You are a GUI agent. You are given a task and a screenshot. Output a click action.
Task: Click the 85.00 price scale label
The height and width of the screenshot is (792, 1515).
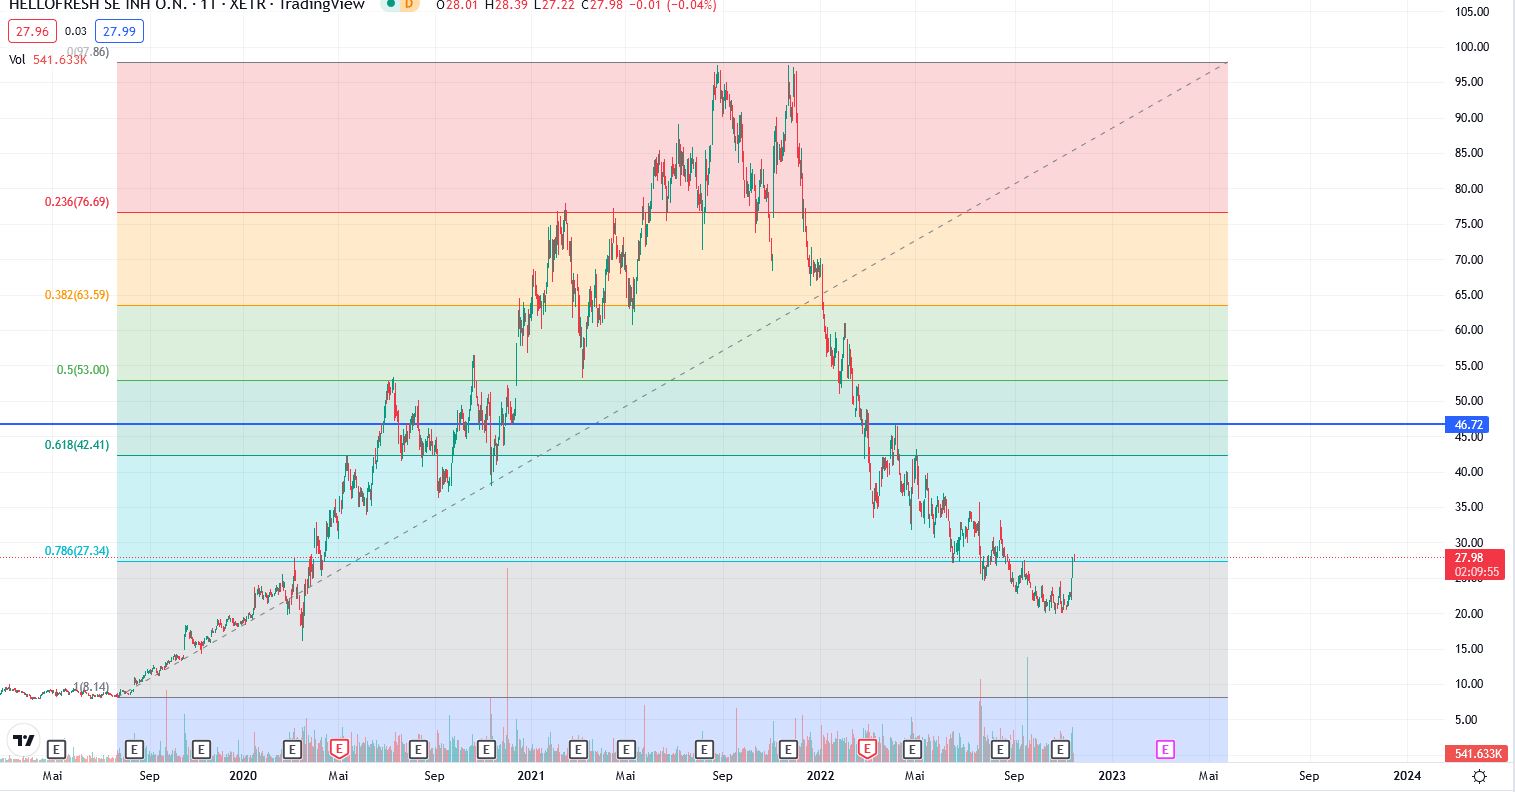[x=1469, y=153]
